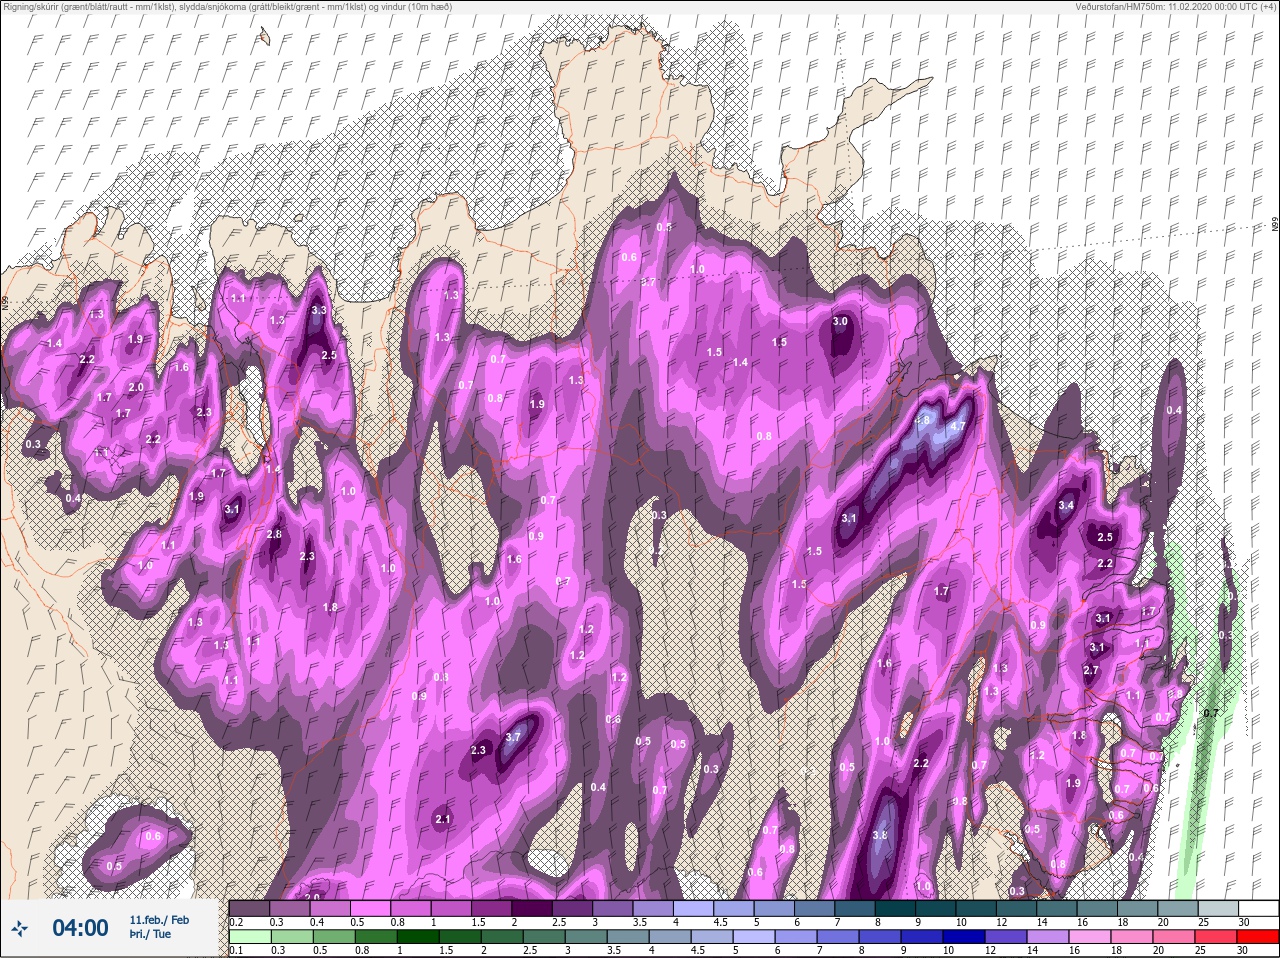This screenshot has height=958, width=1280.
Task: Pick the white snow legend swatch at 30
Action: pyautogui.click(x=1258, y=908)
